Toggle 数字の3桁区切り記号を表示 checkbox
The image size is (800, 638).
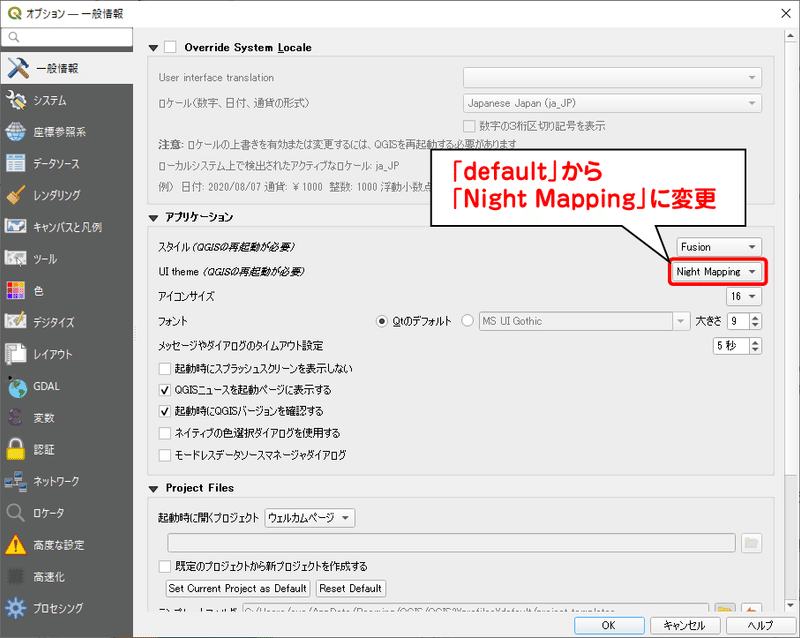coord(468,126)
